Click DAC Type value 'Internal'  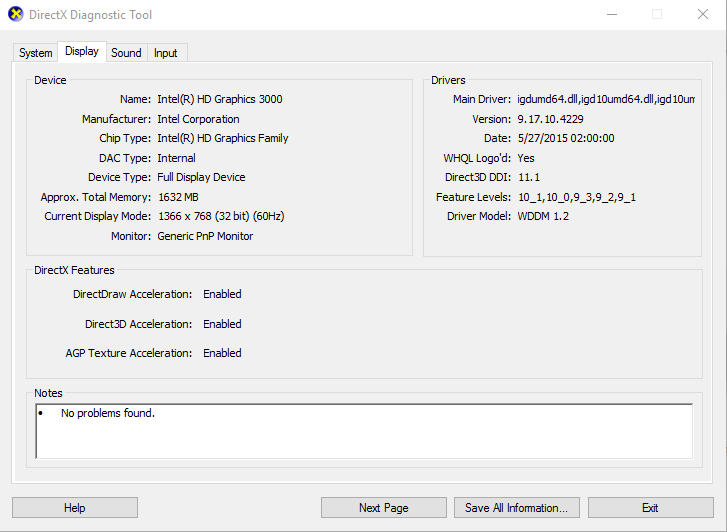click(176, 158)
